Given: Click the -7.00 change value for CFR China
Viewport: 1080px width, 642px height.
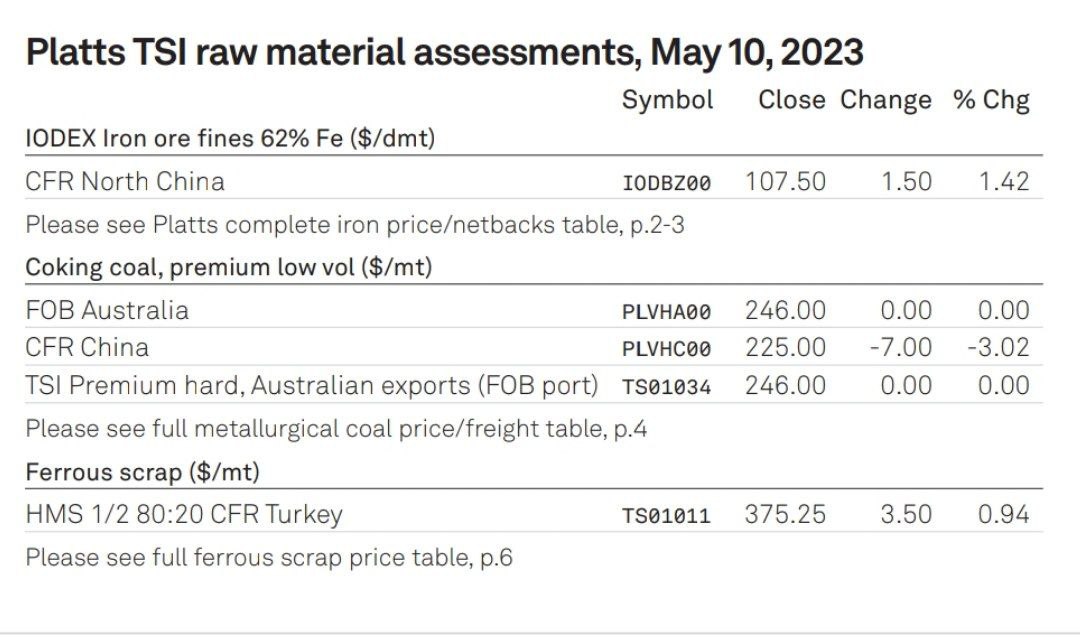Looking at the screenshot, I should click(900, 348).
